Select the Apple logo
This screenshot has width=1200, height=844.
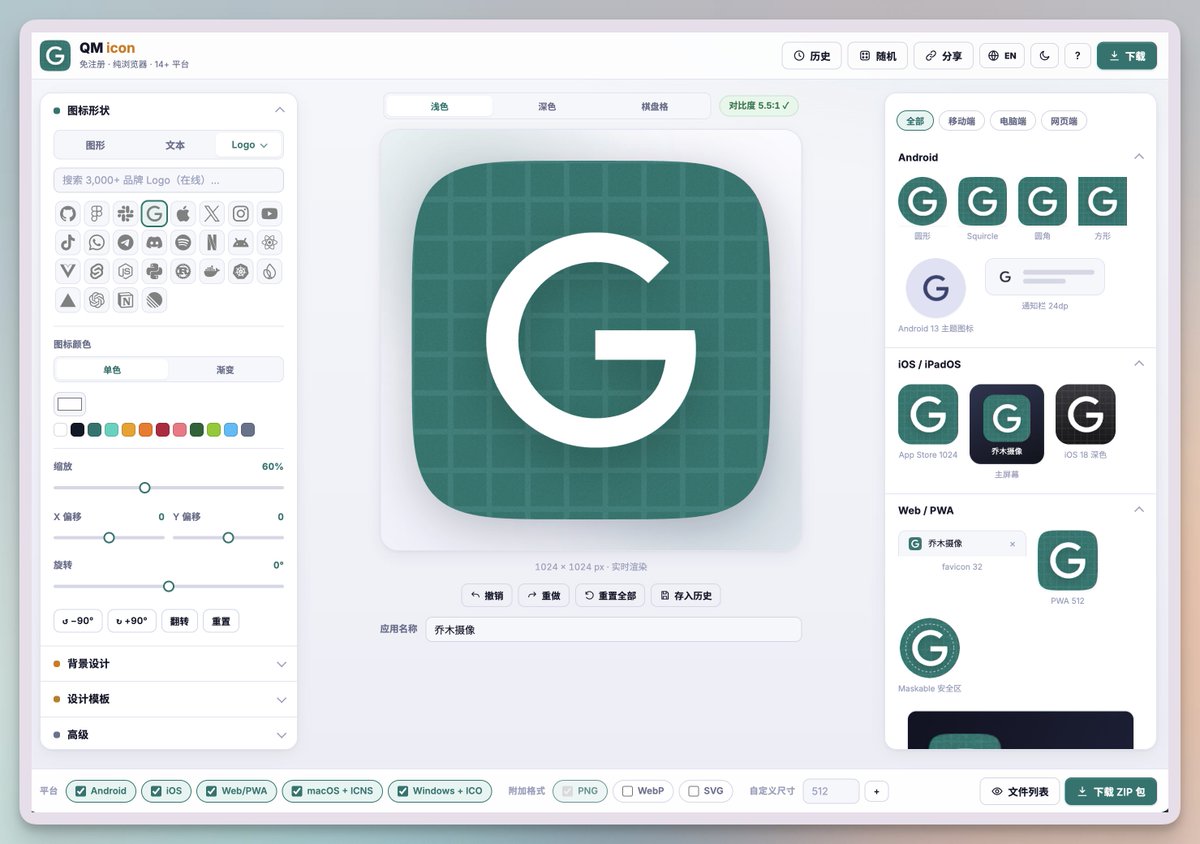[183, 213]
